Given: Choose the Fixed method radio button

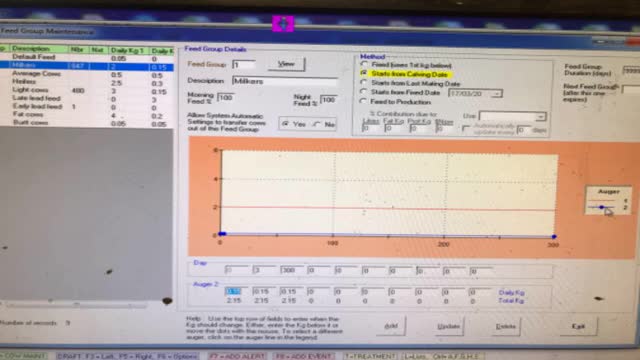Looking at the screenshot, I should click(x=364, y=64).
